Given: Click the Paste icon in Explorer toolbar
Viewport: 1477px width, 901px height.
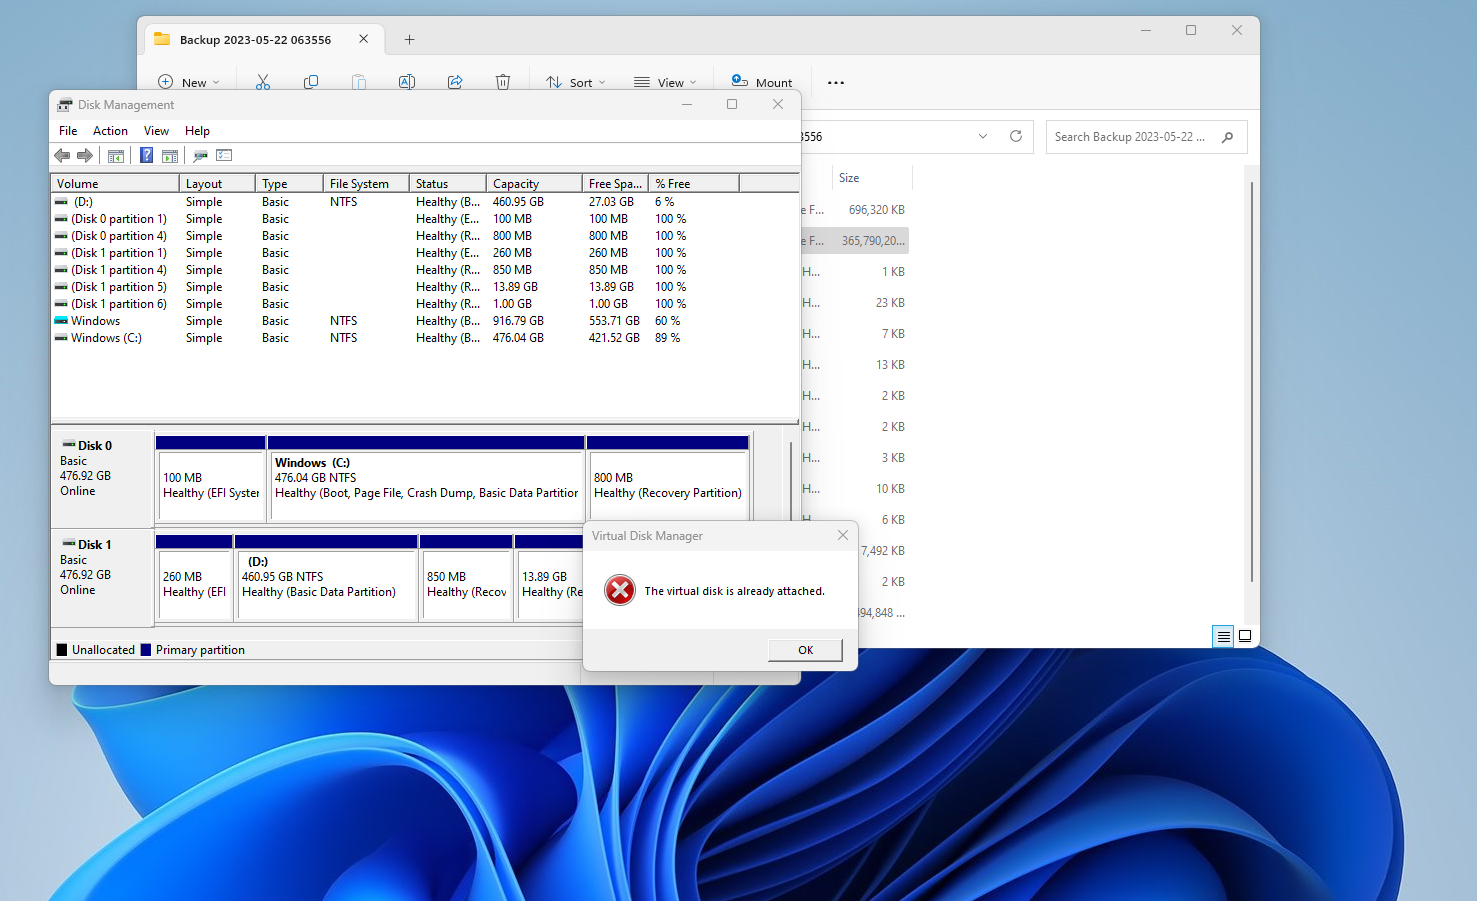Looking at the screenshot, I should click(359, 82).
